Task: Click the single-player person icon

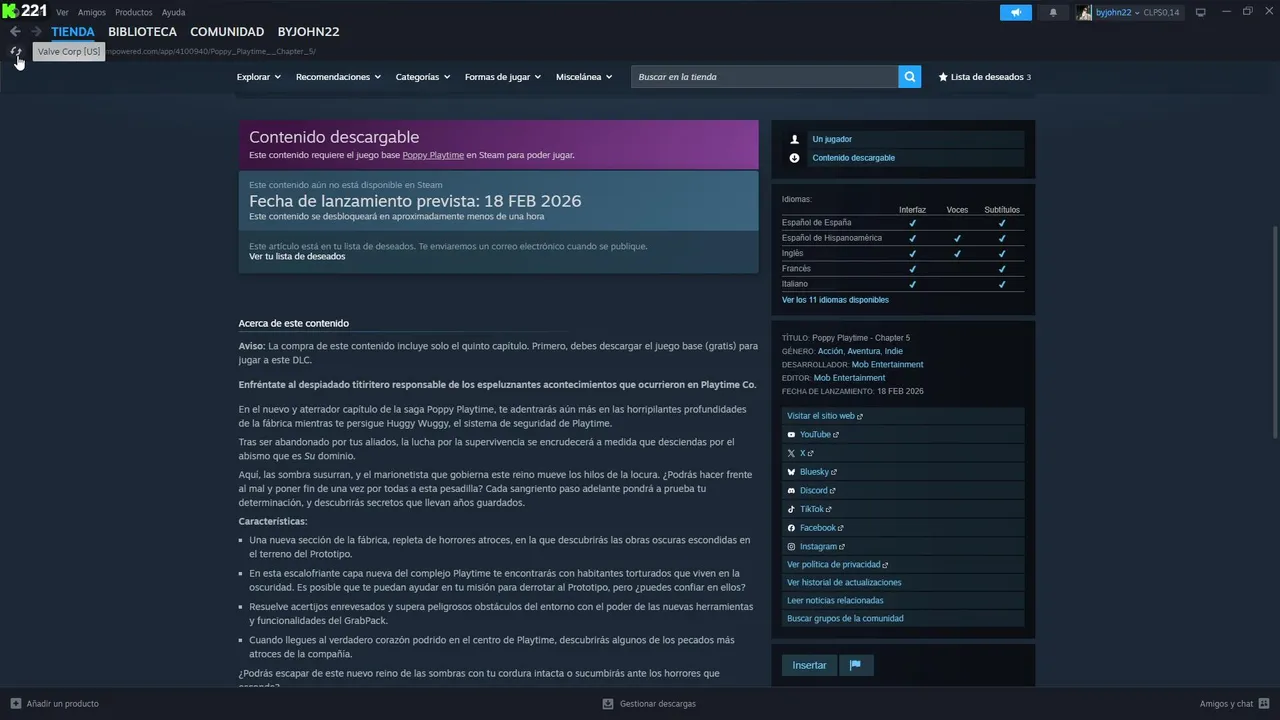Action: [x=795, y=139]
